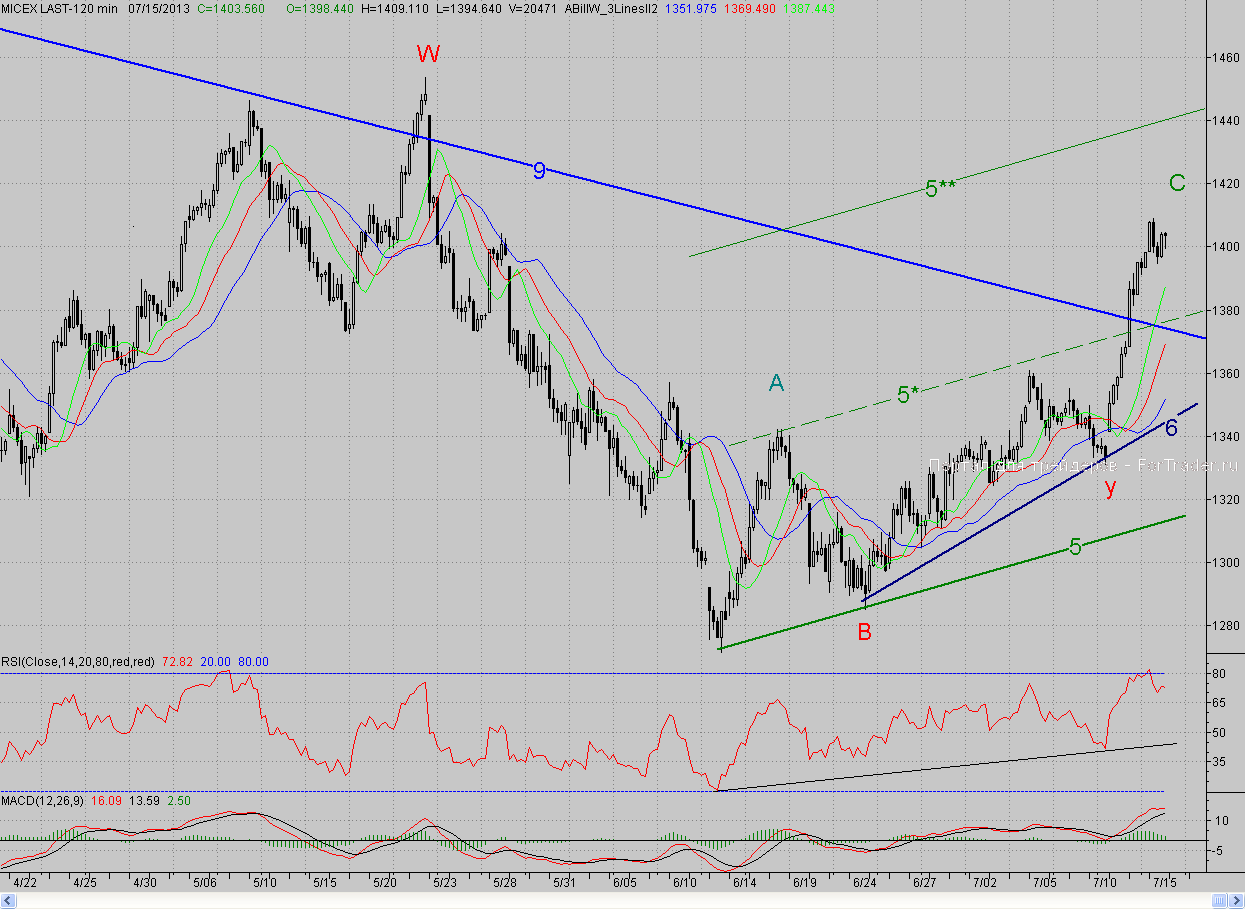Select the red B wave label

pos(864,632)
